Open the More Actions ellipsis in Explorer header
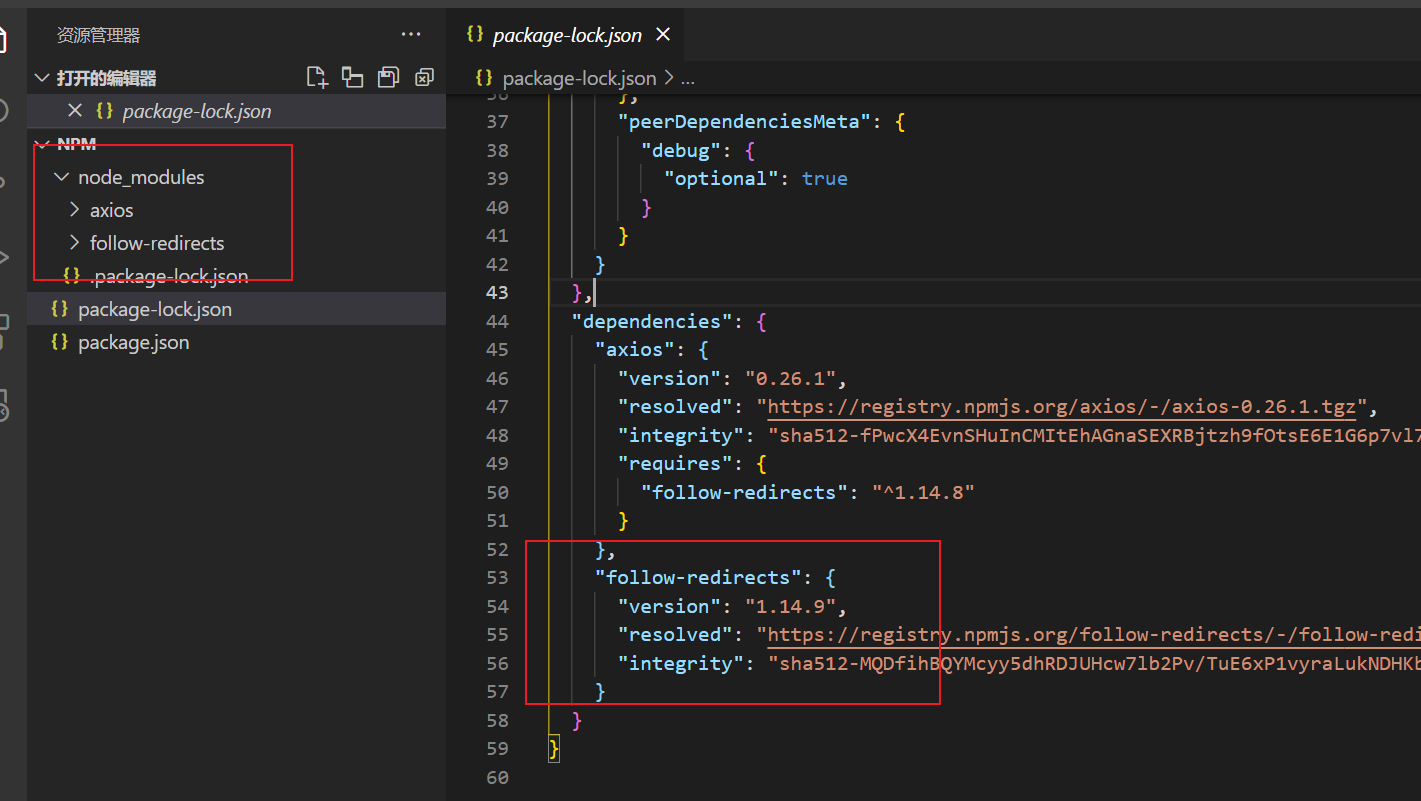The image size is (1421, 801). click(x=411, y=33)
